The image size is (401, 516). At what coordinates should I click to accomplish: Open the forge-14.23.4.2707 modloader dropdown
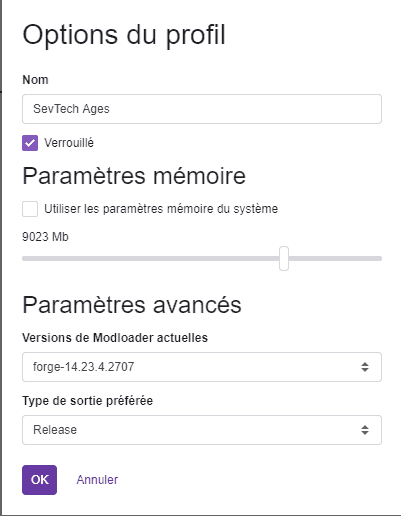pos(202,367)
